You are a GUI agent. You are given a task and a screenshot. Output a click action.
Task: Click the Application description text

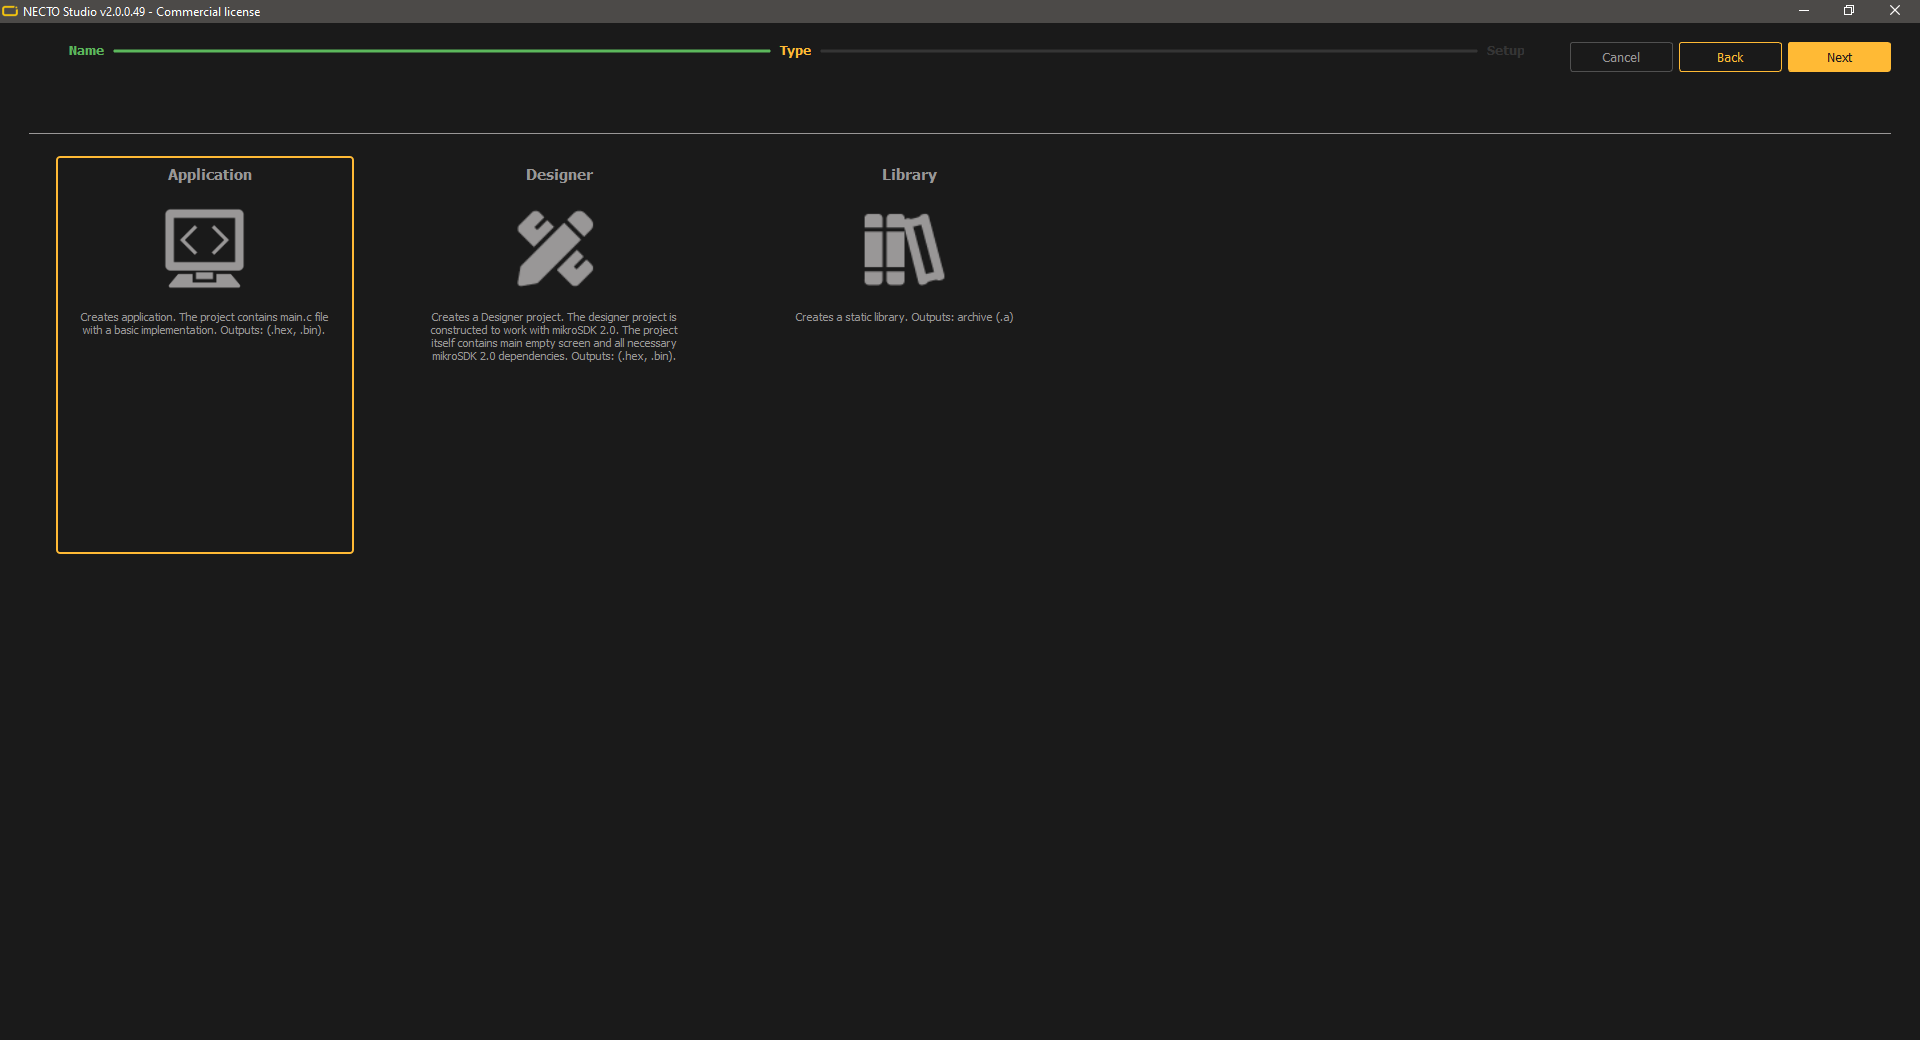tap(204, 324)
